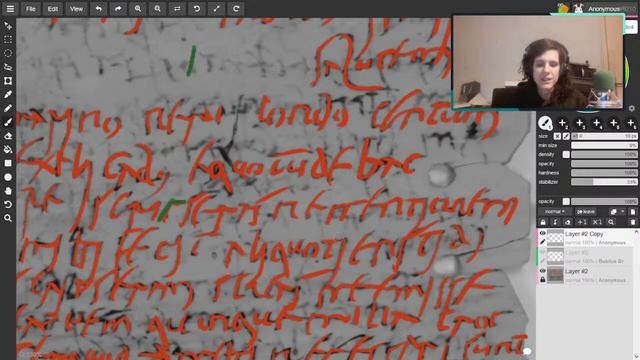Open the View menu

pyautogui.click(x=76, y=9)
